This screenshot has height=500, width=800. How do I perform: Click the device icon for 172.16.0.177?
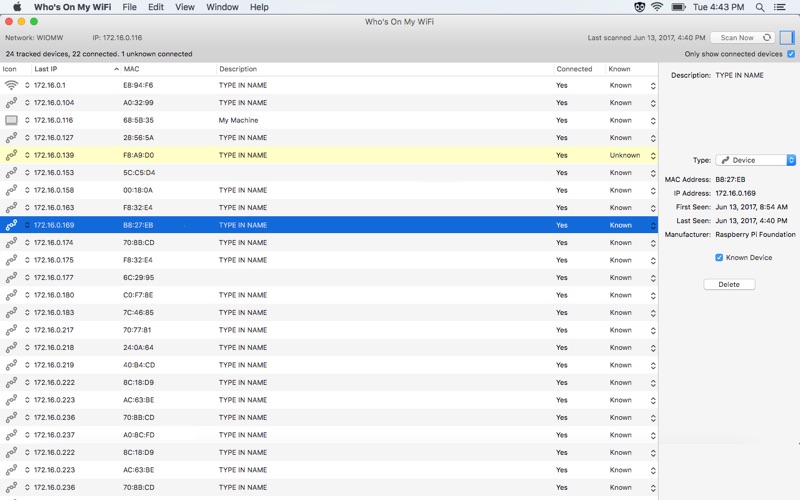pos(11,278)
